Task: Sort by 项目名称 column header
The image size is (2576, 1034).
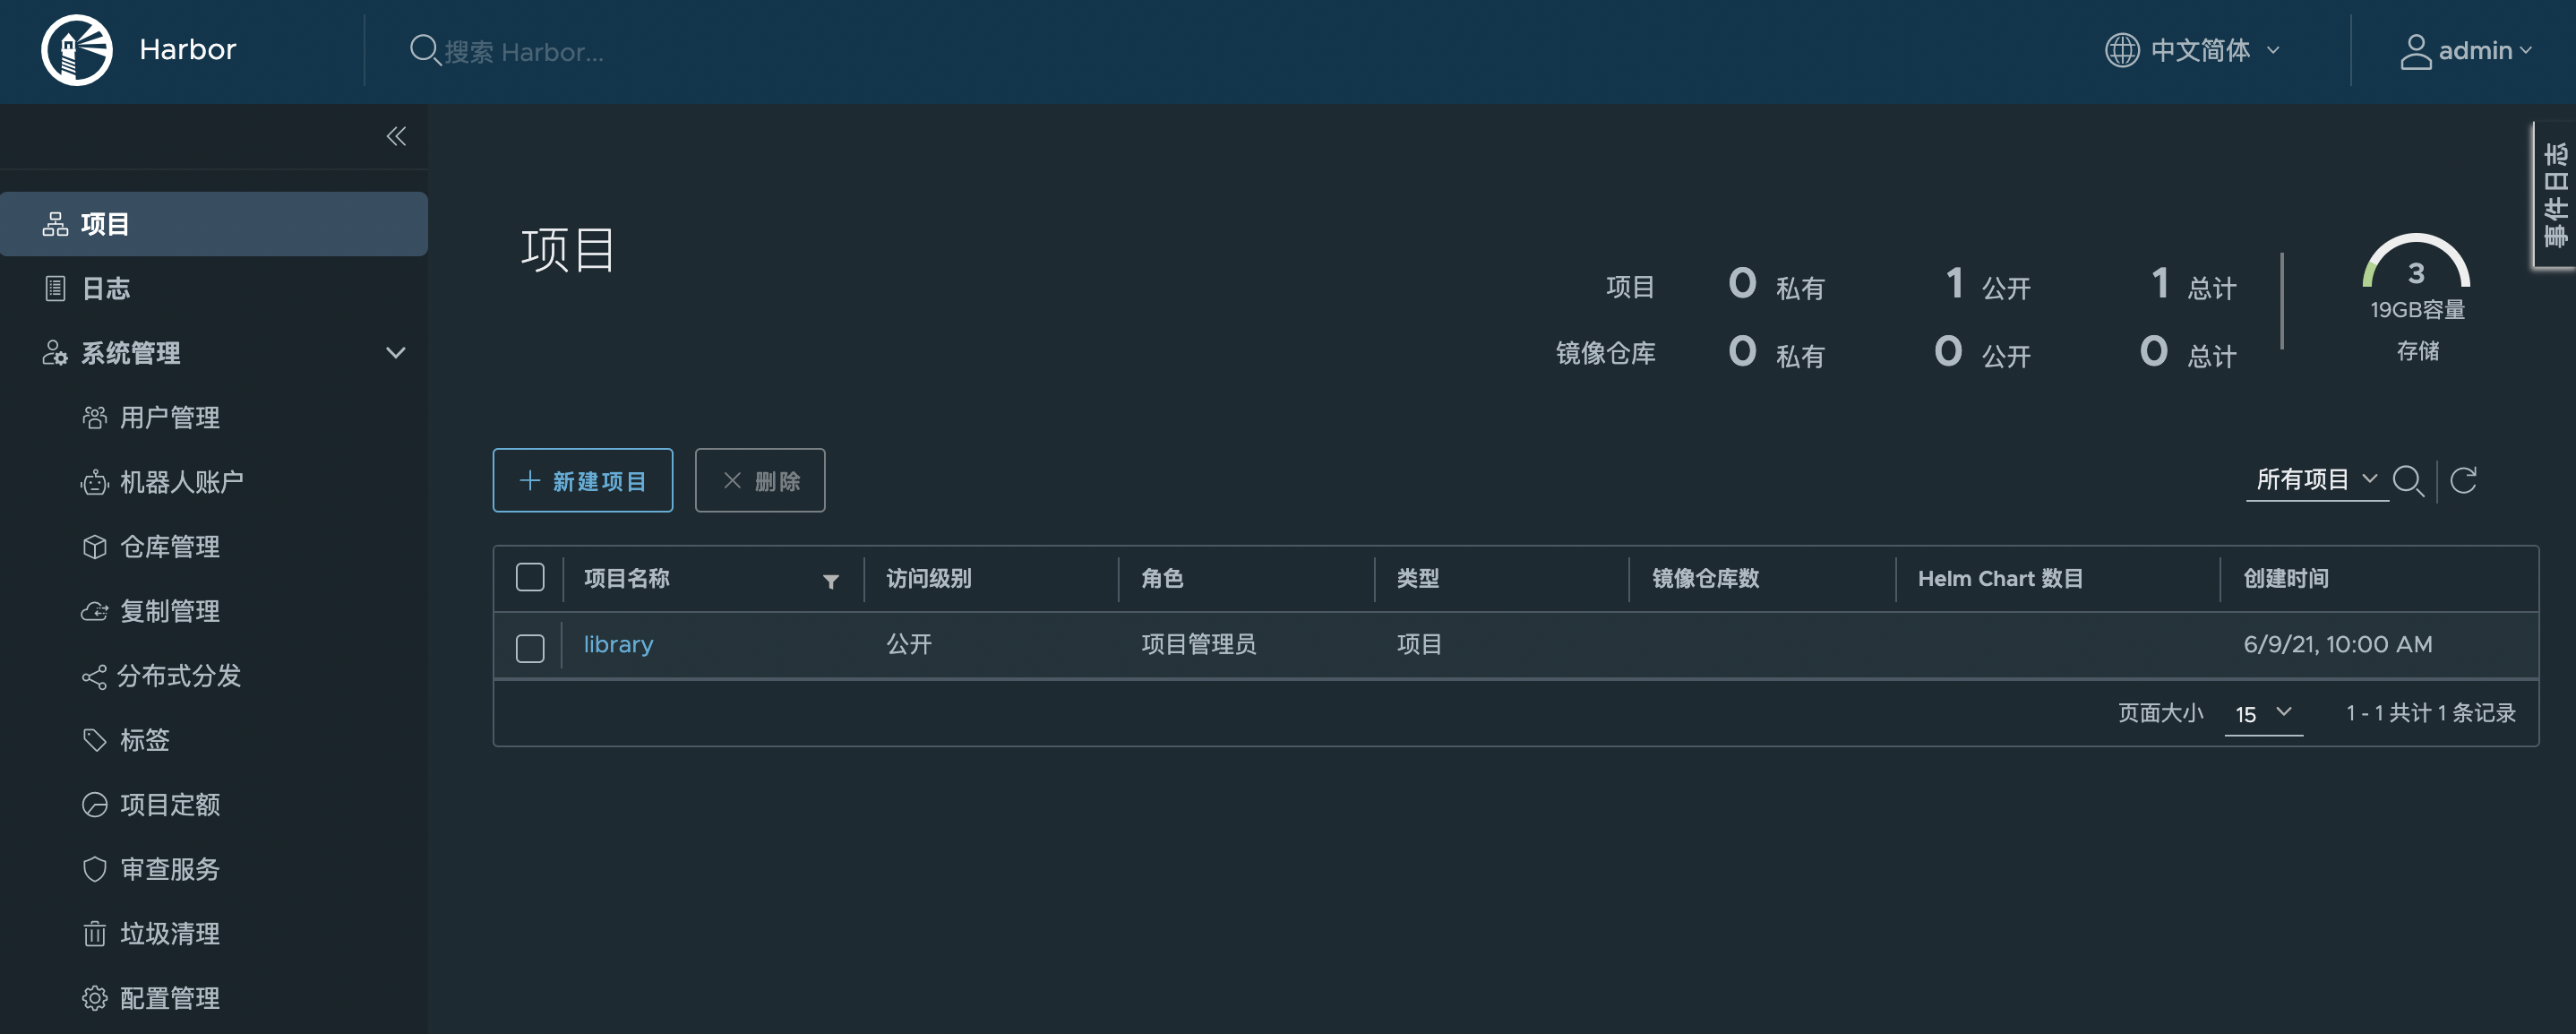Action: pos(626,579)
